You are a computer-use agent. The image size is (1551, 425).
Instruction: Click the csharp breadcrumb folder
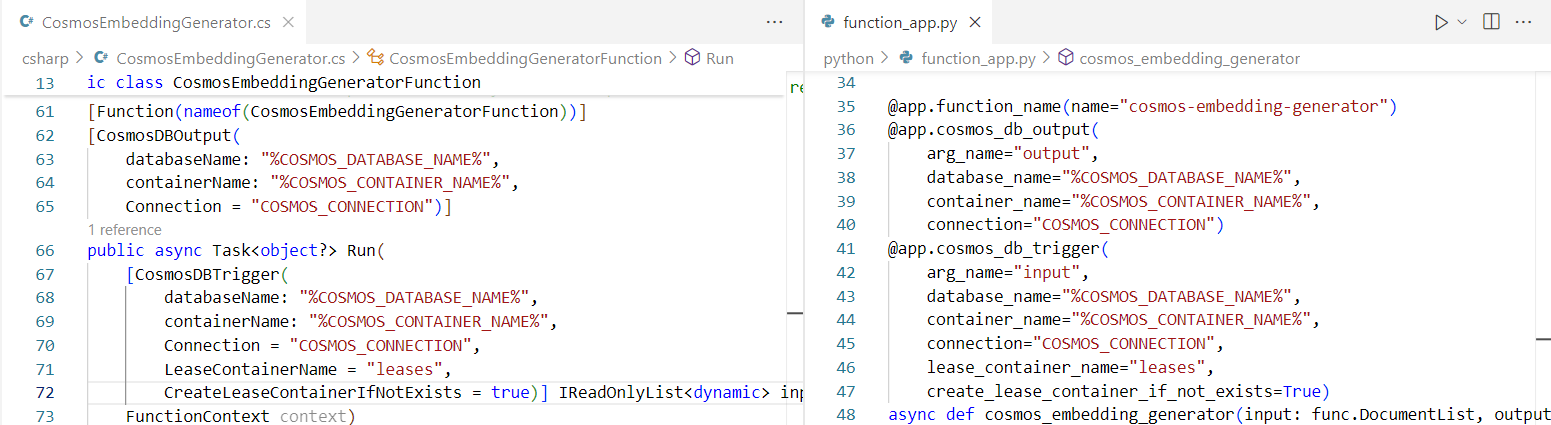(45, 58)
